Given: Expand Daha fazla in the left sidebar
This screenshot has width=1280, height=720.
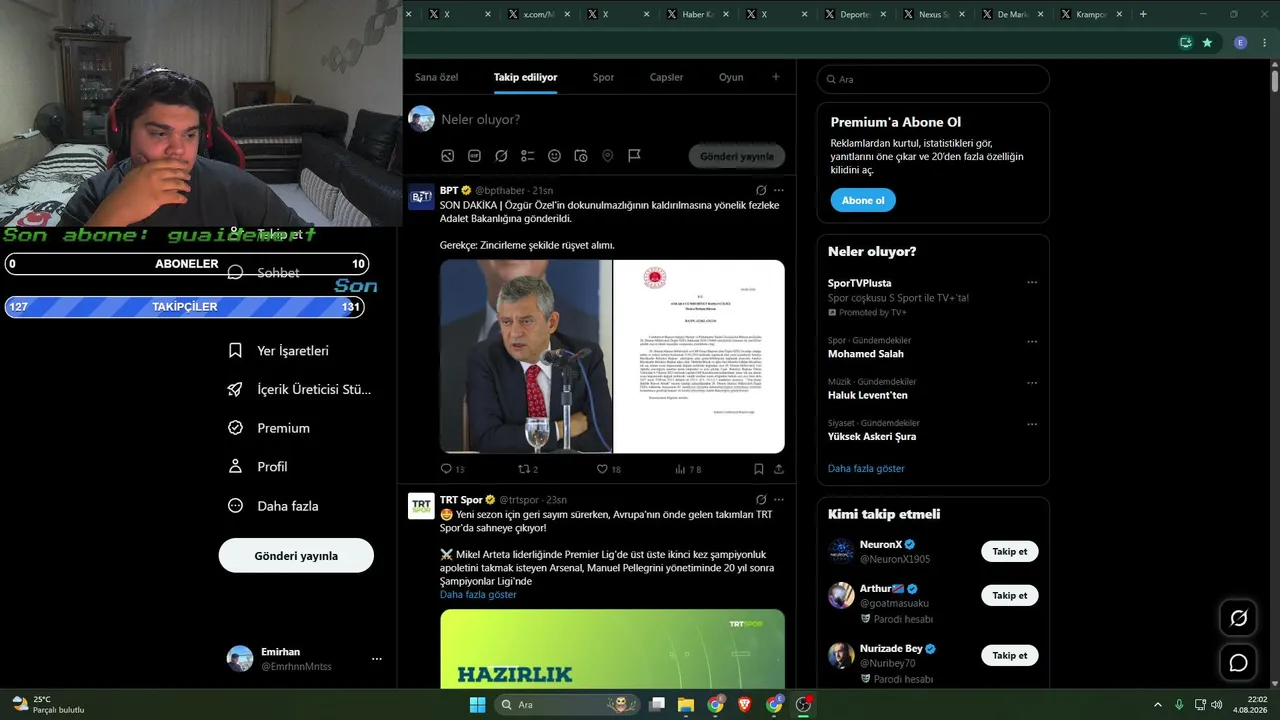Looking at the screenshot, I should 273,506.
